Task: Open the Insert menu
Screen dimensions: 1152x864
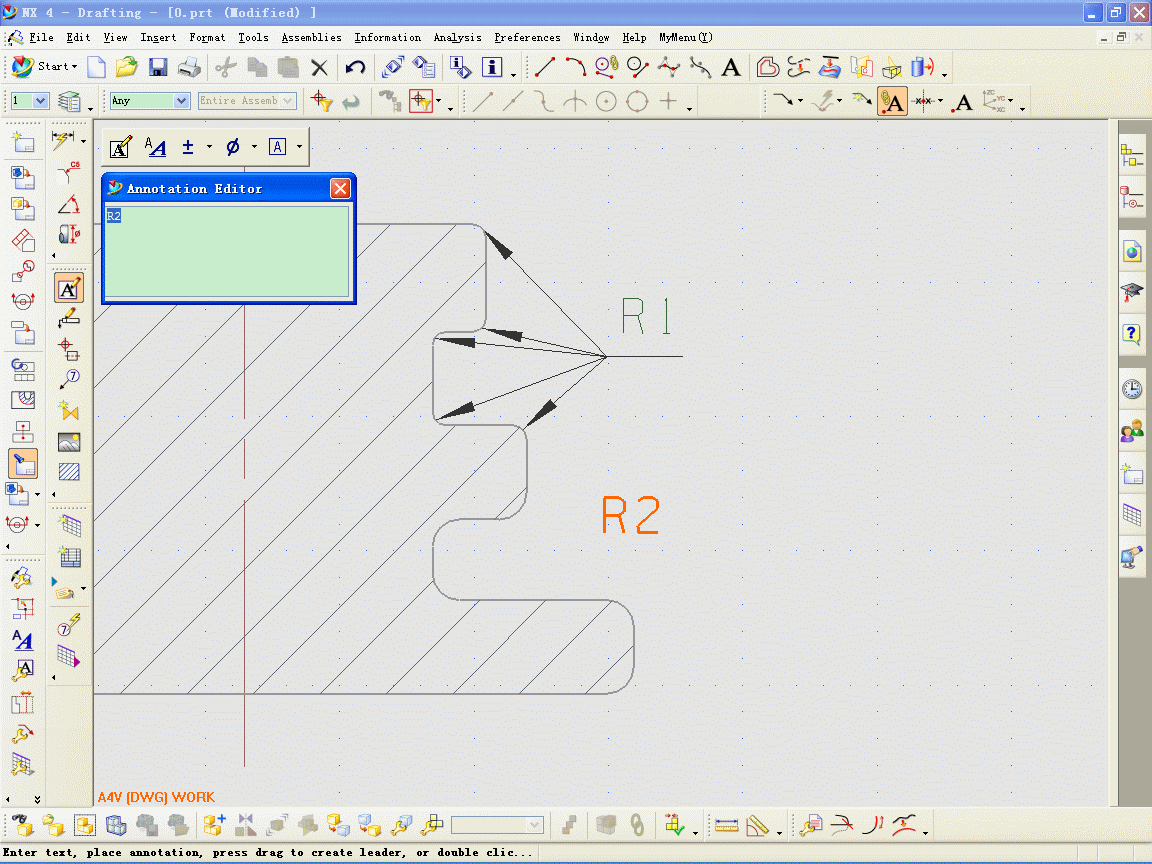Action: click(158, 37)
